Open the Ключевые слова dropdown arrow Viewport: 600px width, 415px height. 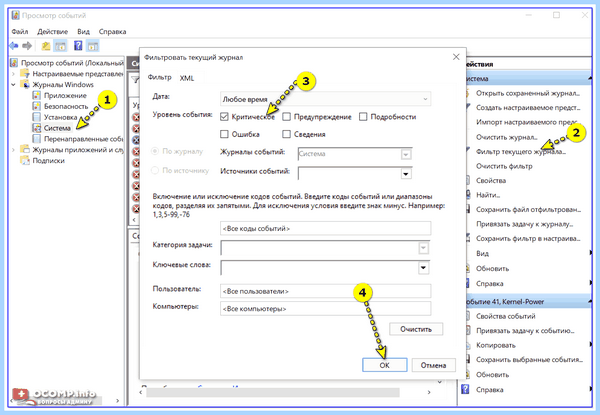[x=423, y=267]
